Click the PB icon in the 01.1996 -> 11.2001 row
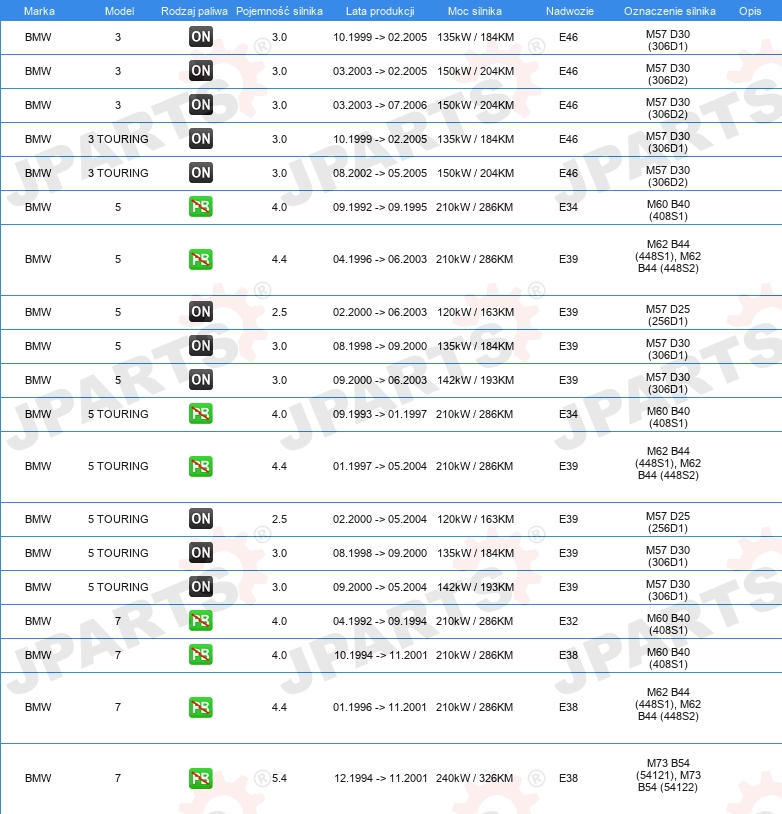The image size is (782, 814). tap(200, 707)
